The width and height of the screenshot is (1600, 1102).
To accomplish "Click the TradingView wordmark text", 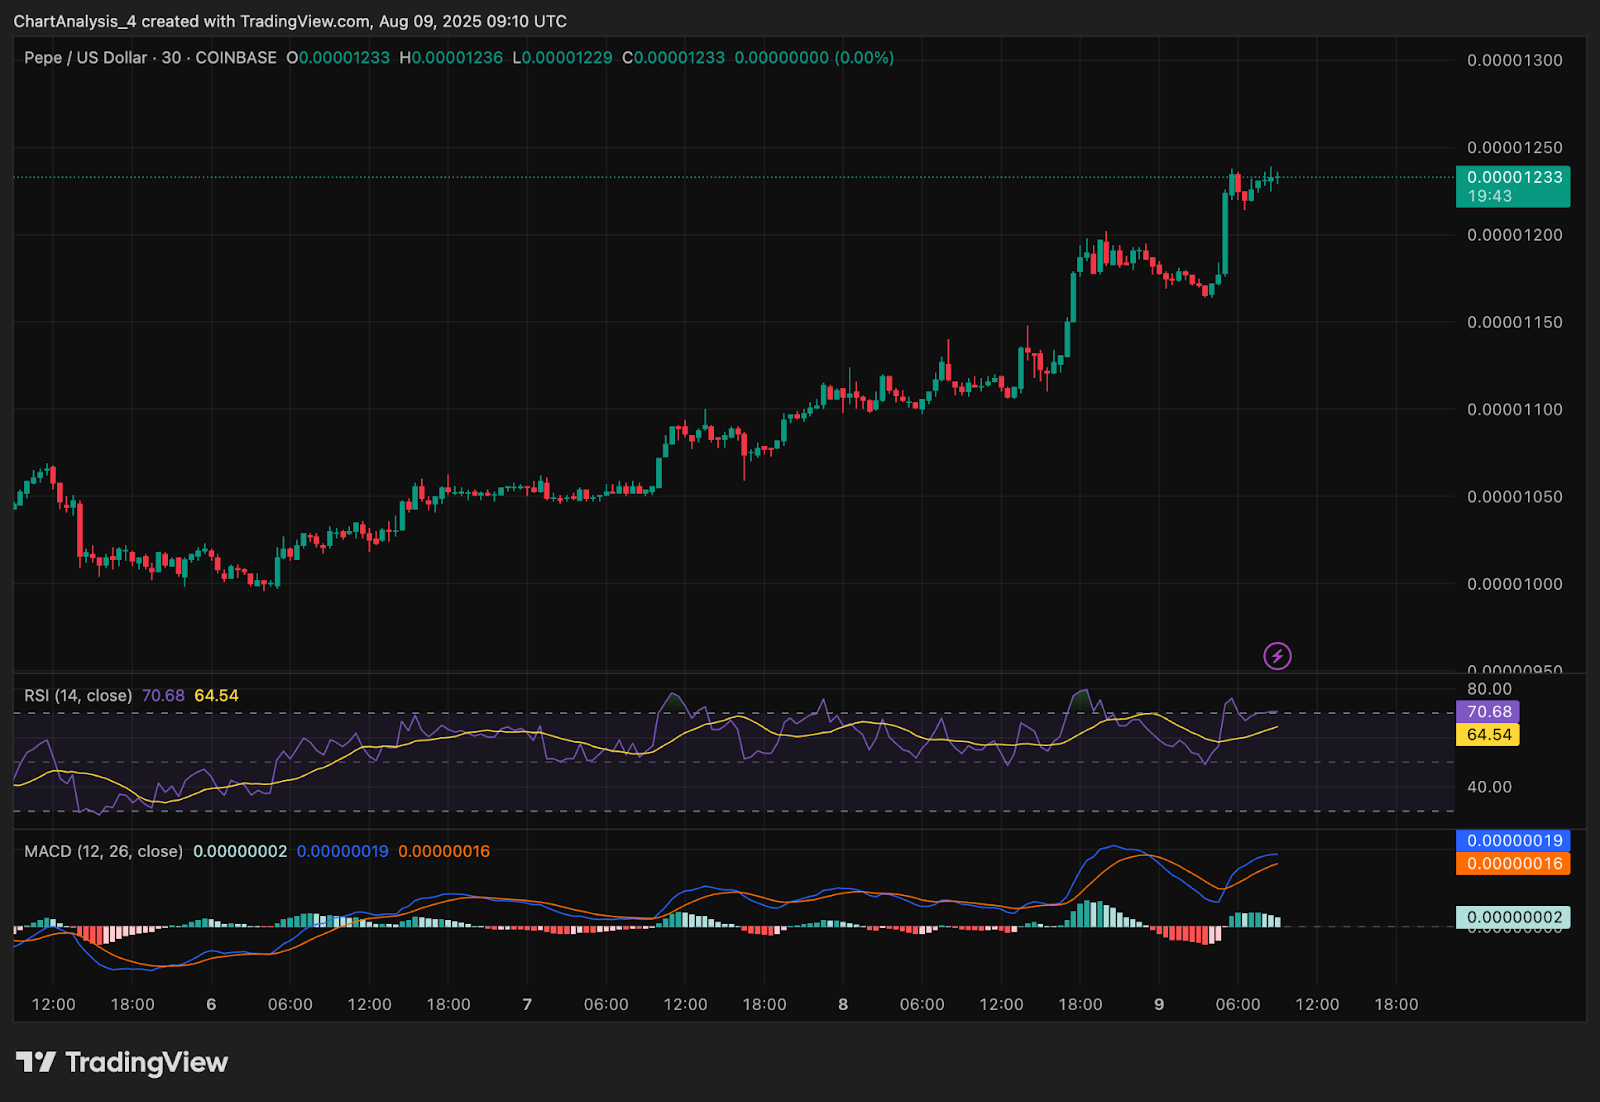I will tap(146, 1062).
